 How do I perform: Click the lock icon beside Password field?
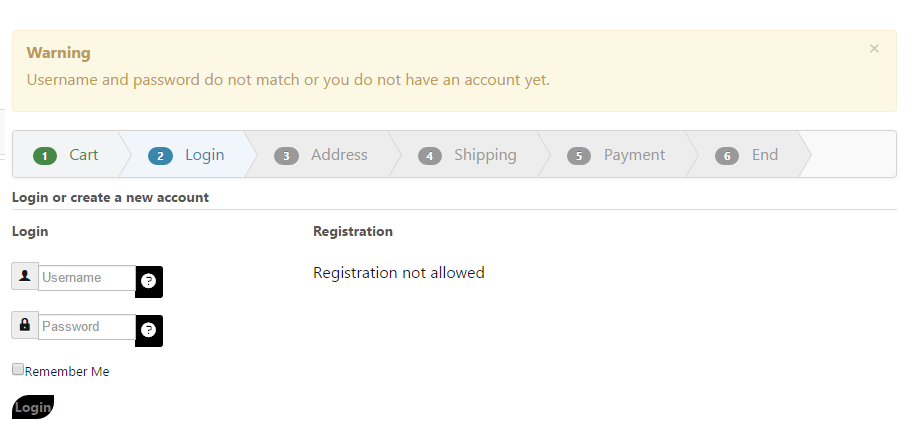(x=25, y=325)
